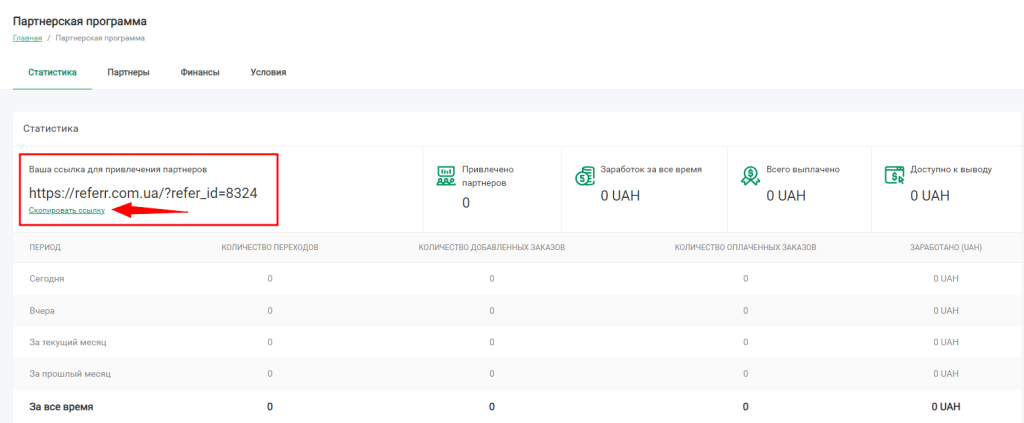The height and width of the screenshot is (423, 1024).
Task: Select the За текущий месяц row
Action: [x=68, y=342]
